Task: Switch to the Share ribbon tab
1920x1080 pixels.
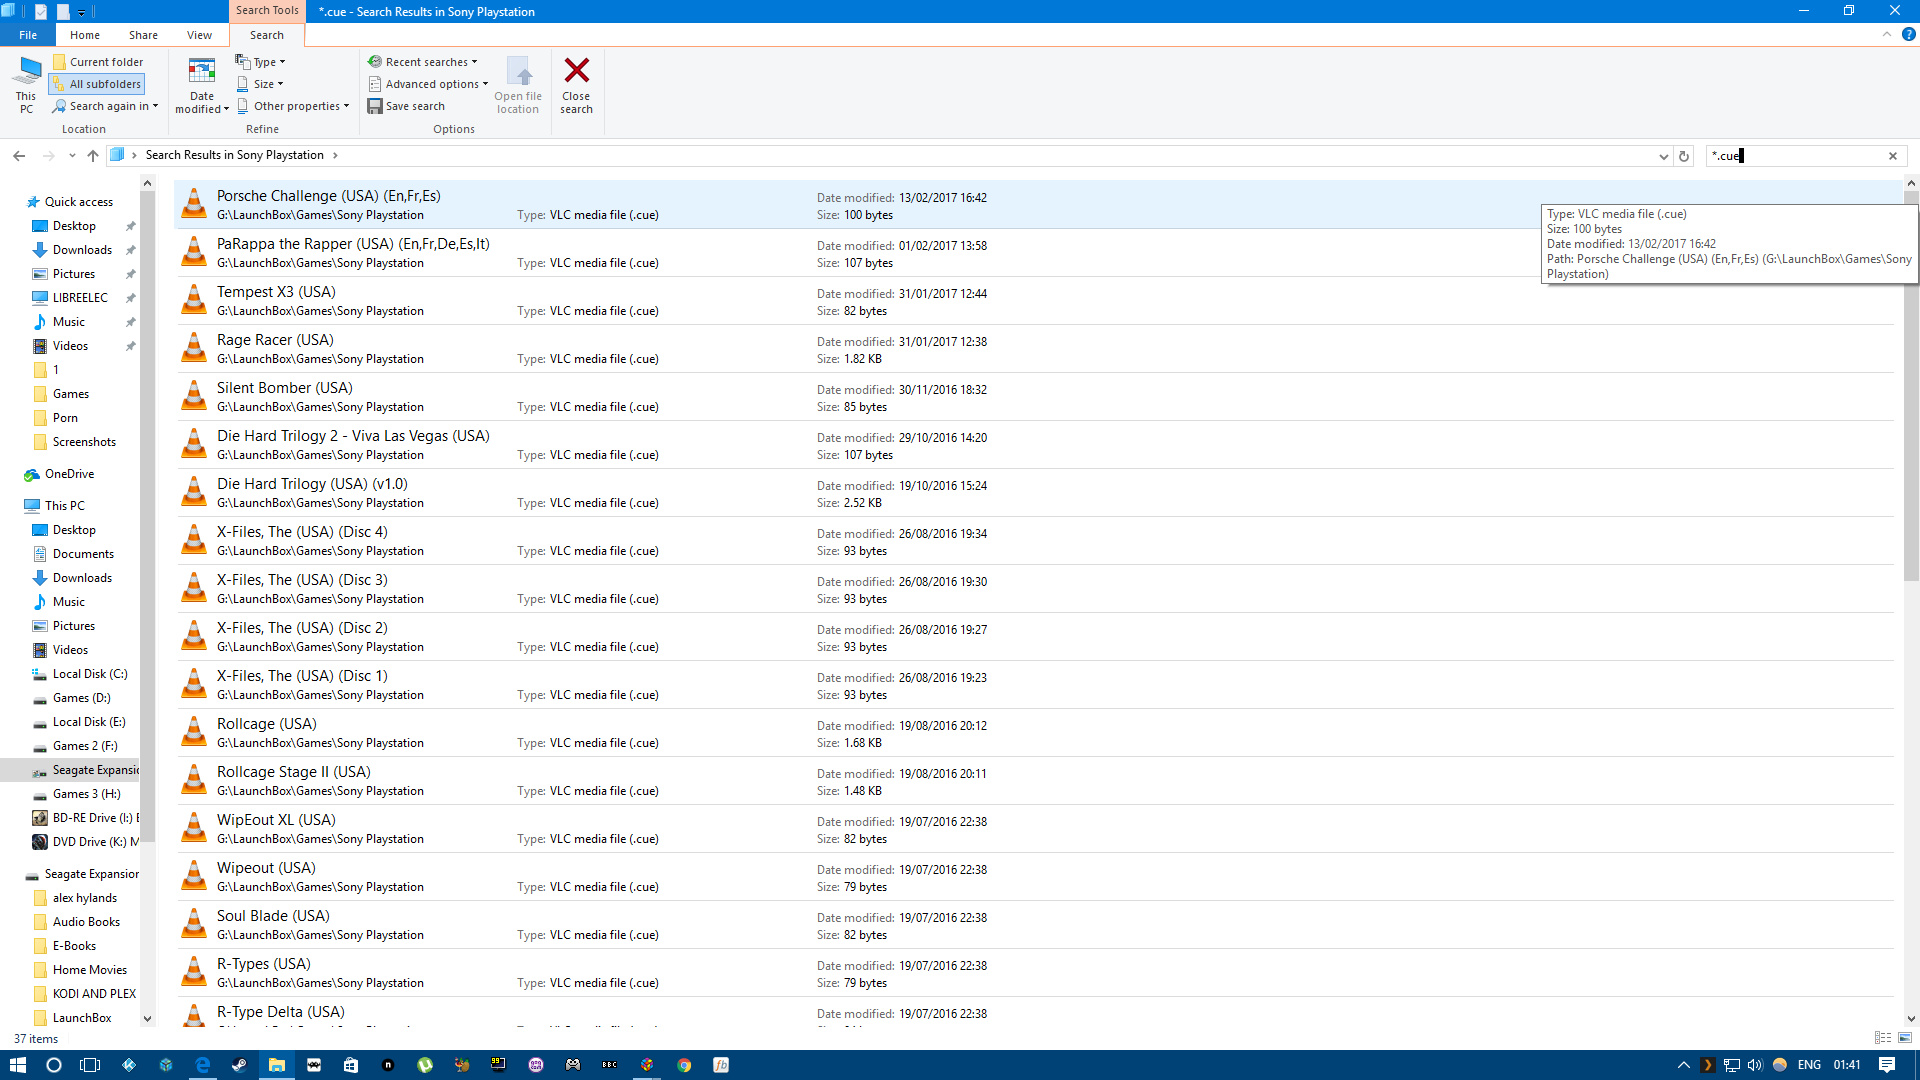Action: [x=143, y=35]
